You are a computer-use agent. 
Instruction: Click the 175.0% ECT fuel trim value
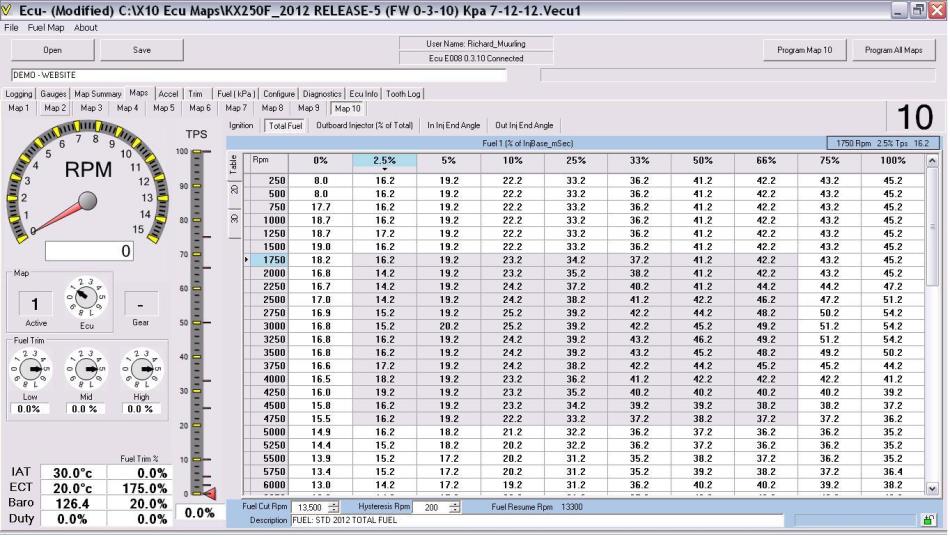(139, 489)
